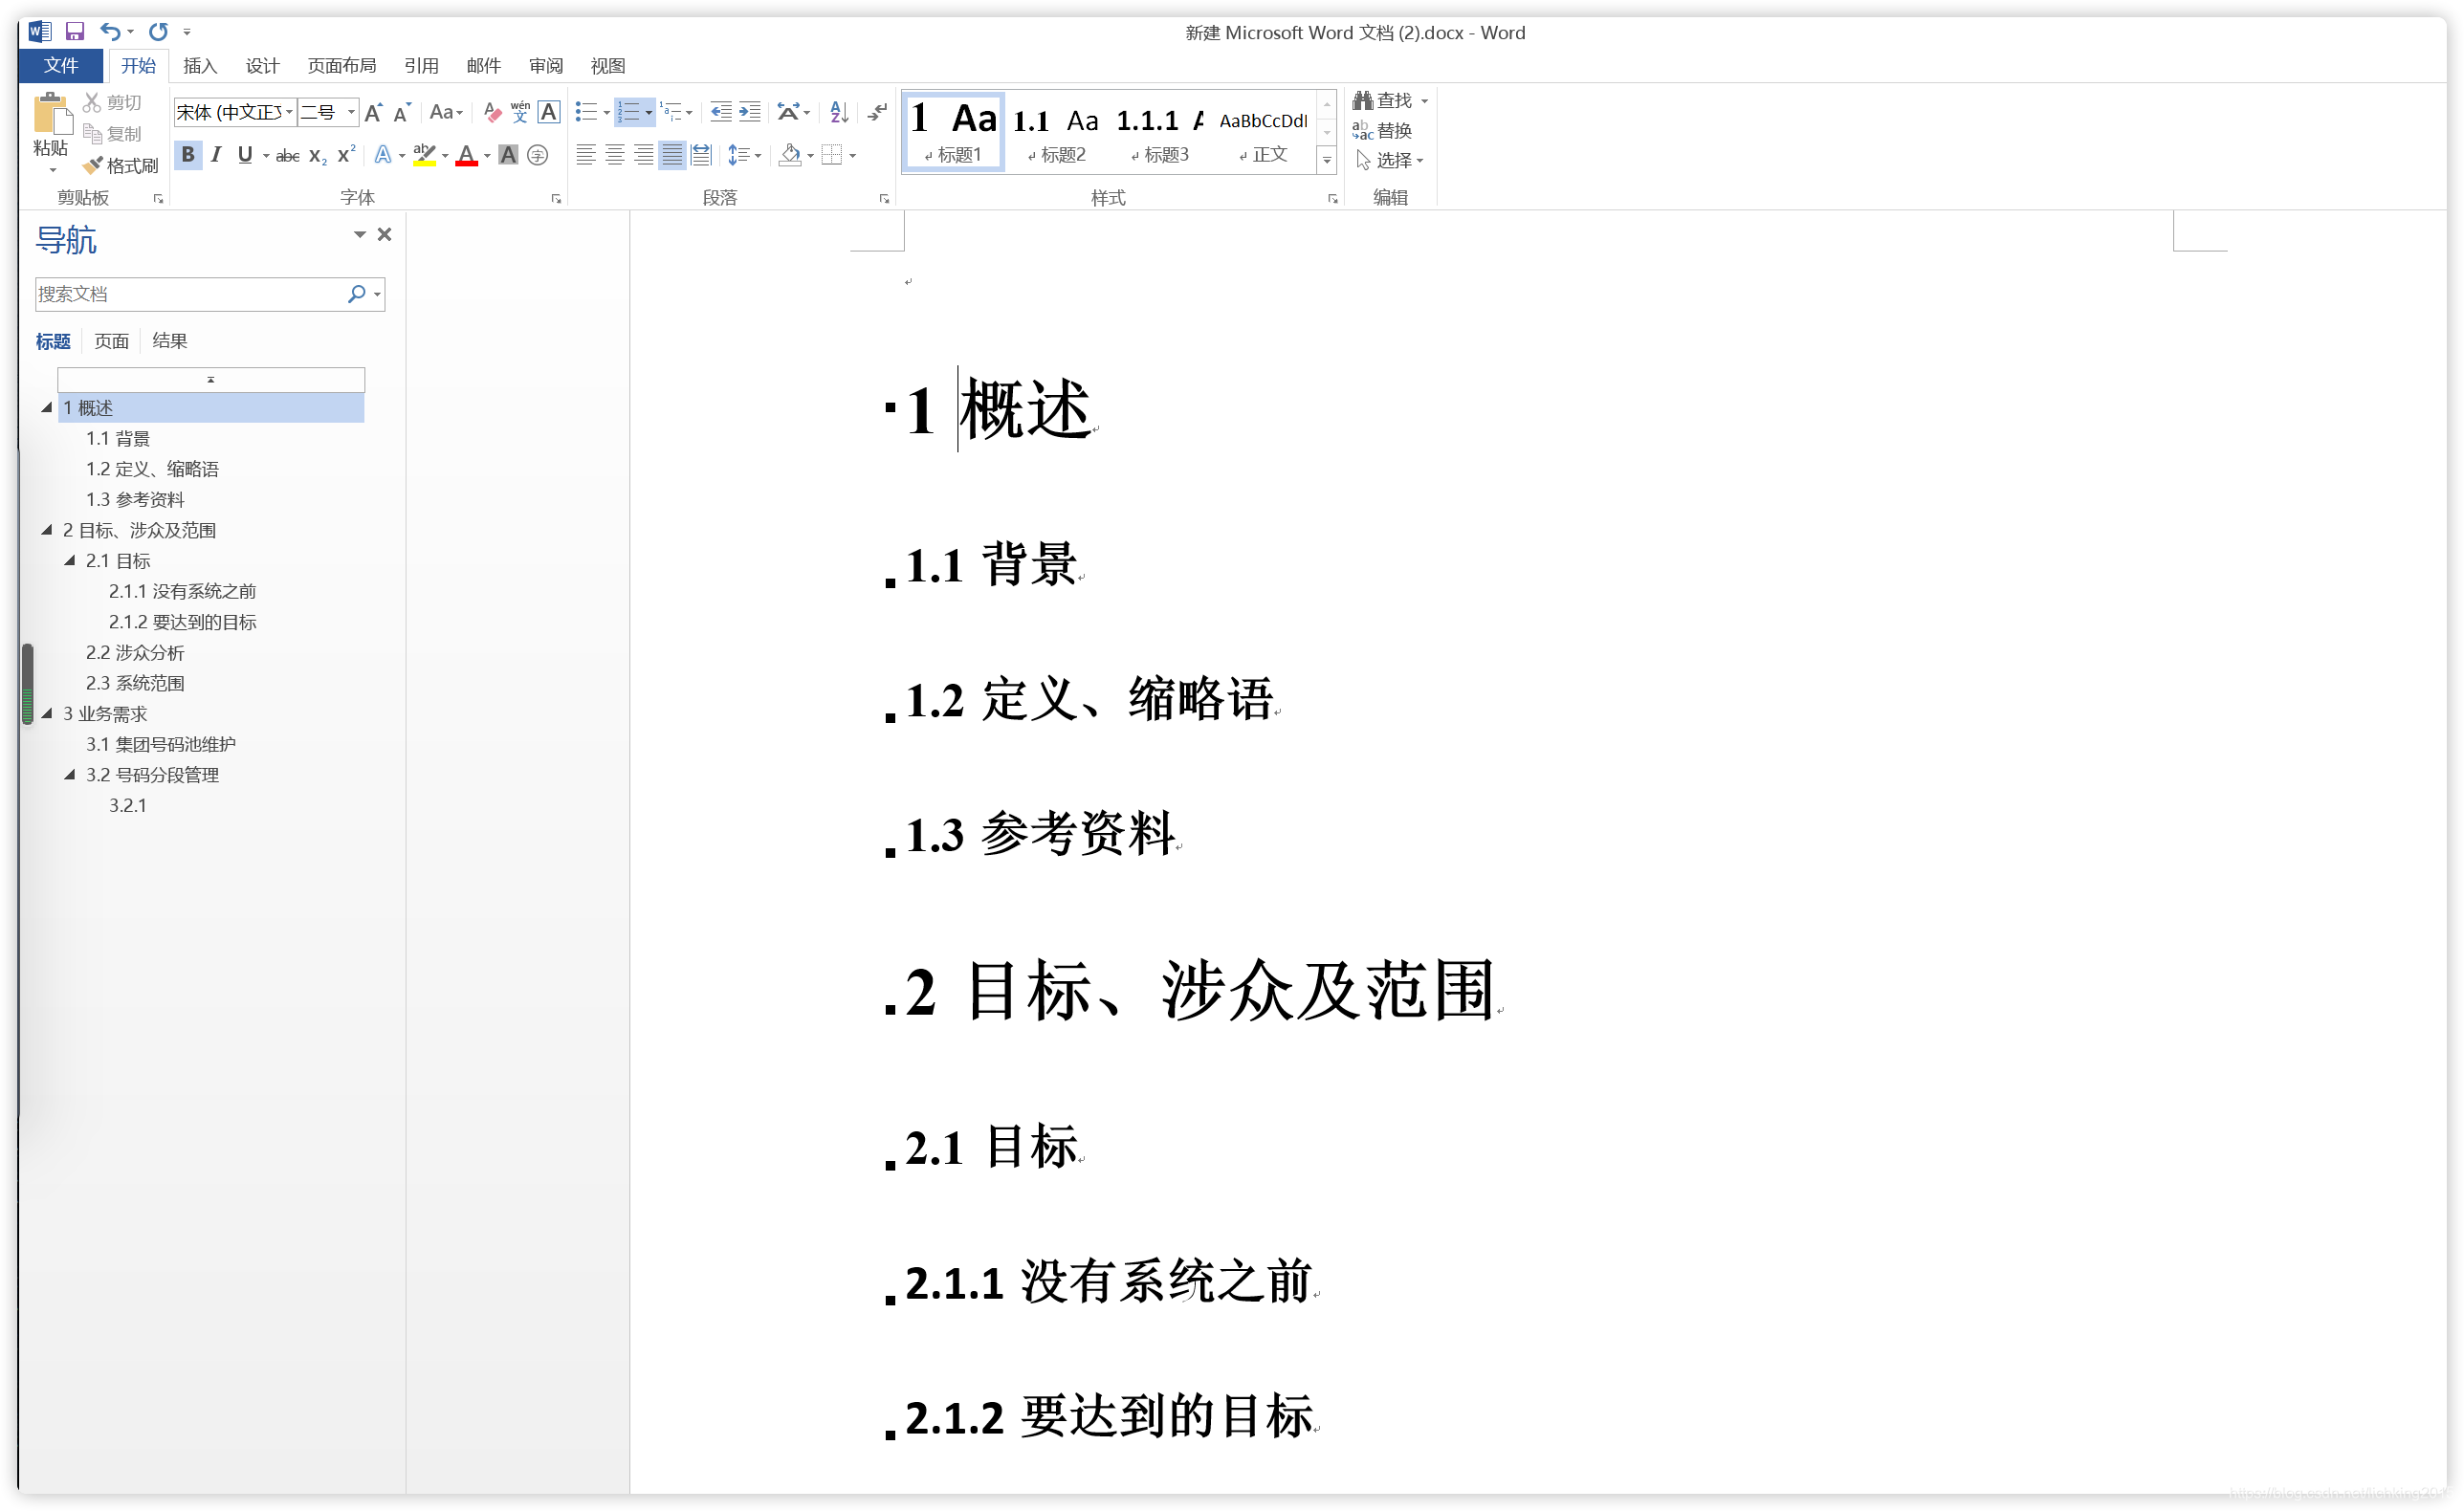Click the Paste clipboard icon

point(52,114)
